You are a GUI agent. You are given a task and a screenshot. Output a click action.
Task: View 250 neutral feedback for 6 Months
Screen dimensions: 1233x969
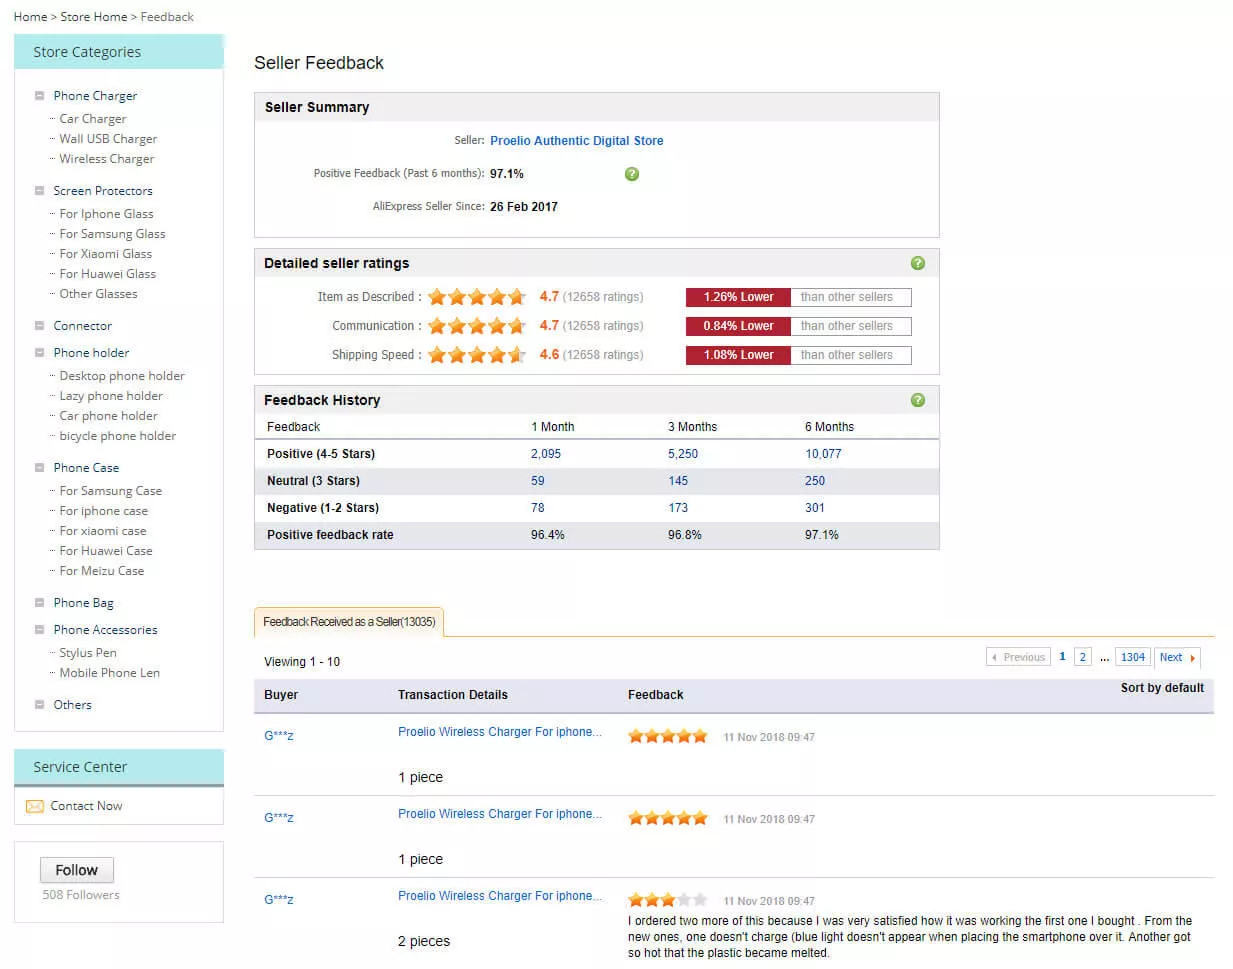[x=815, y=481]
